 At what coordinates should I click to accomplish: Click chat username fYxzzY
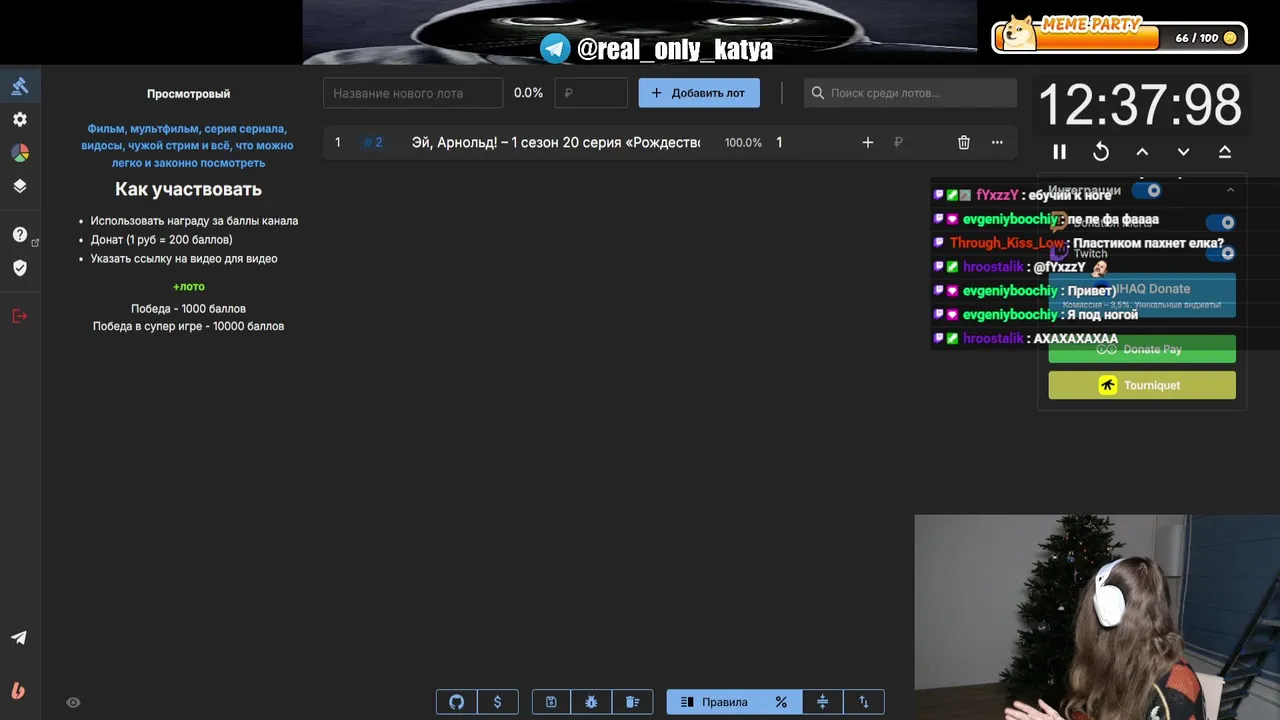(997, 195)
